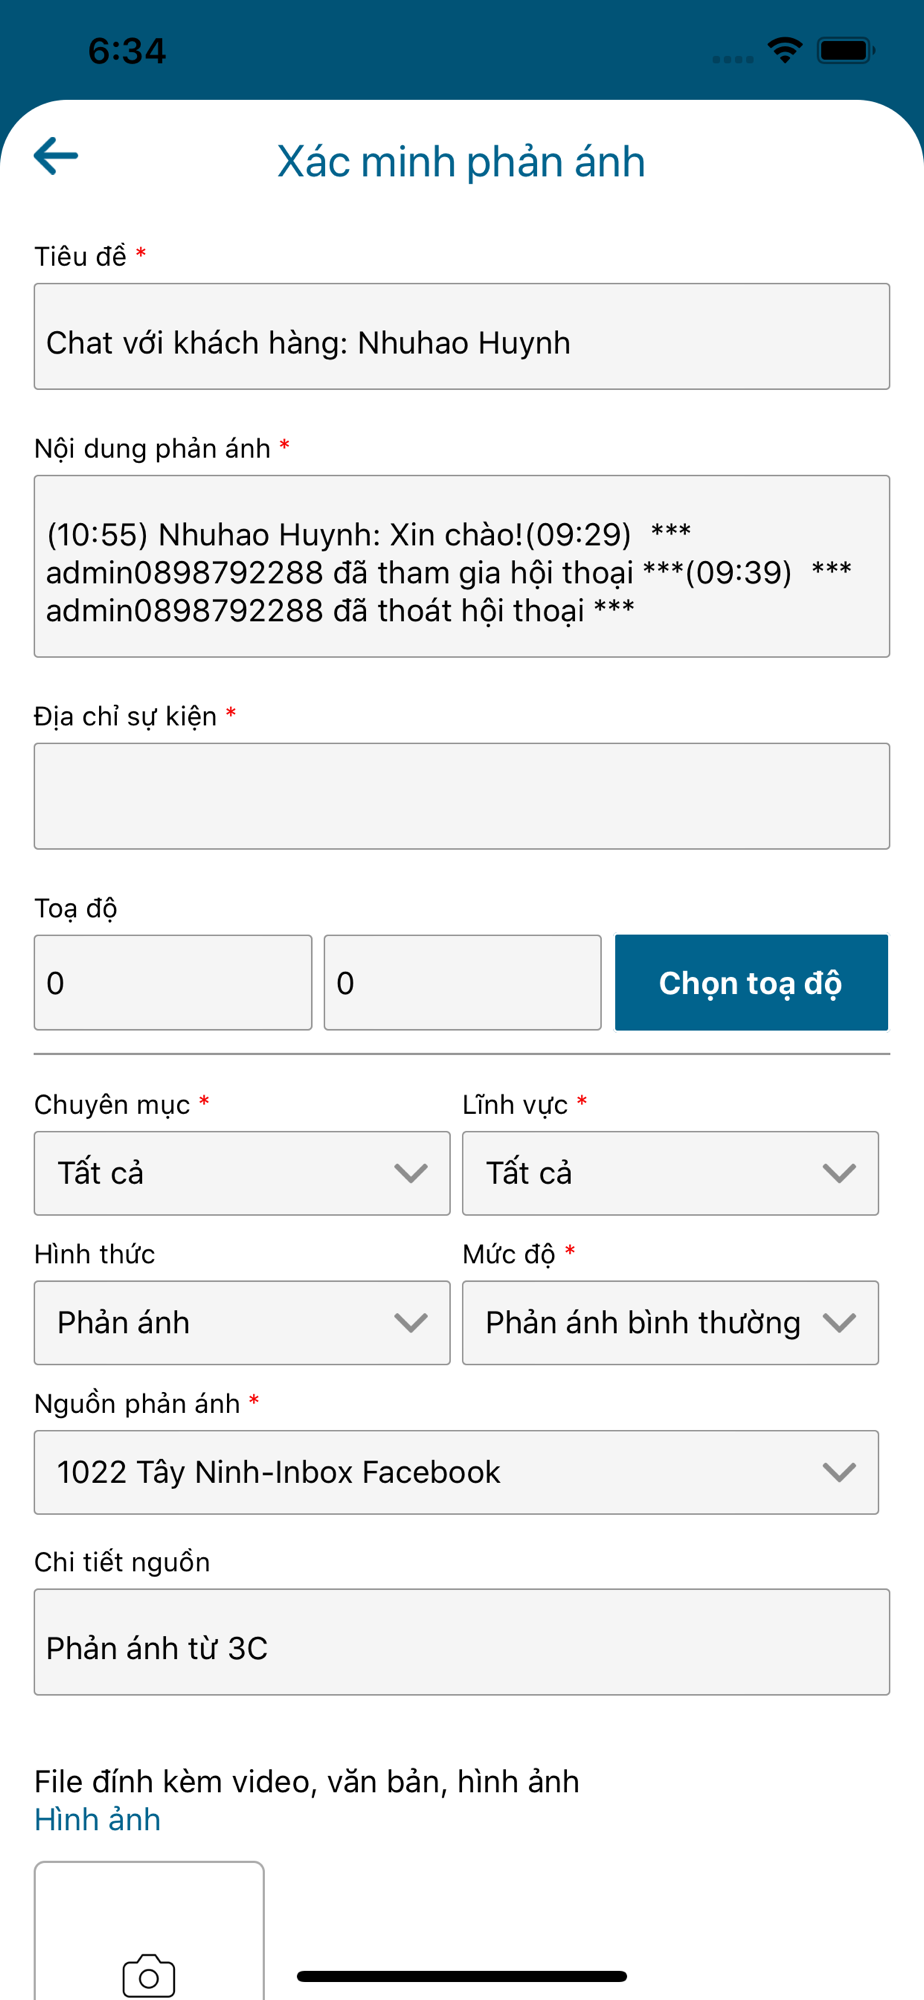Viewport: 924px width, 2000px height.
Task: Tap the Lĩnh vực chevron arrow
Action: pyautogui.click(x=839, y=1173)
